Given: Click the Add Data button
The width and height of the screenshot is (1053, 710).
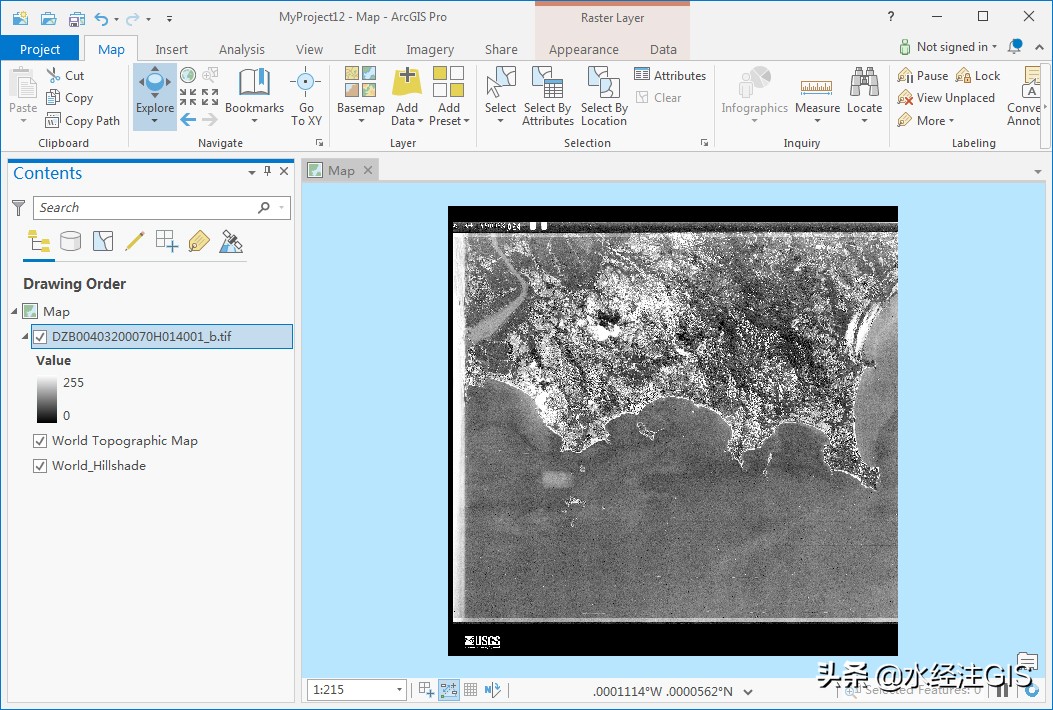Looking at the screenshot, I should (x=406, y=95).
